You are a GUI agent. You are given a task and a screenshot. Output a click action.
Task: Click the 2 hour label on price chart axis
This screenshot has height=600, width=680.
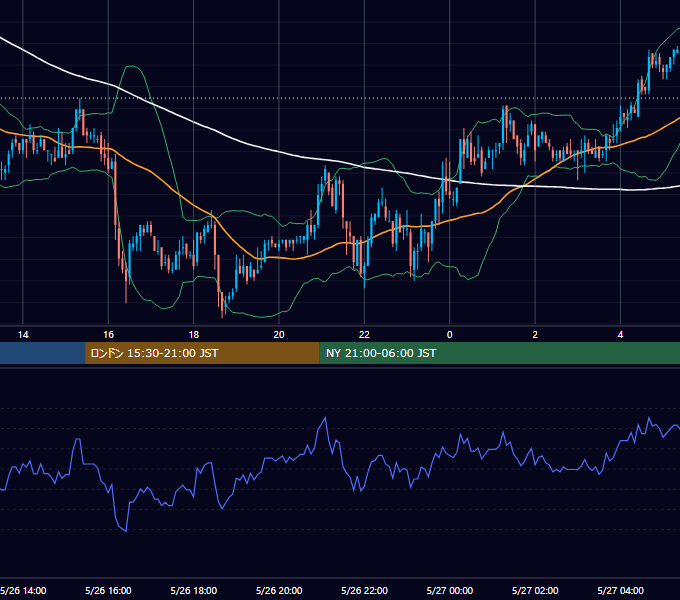(535, 334)
